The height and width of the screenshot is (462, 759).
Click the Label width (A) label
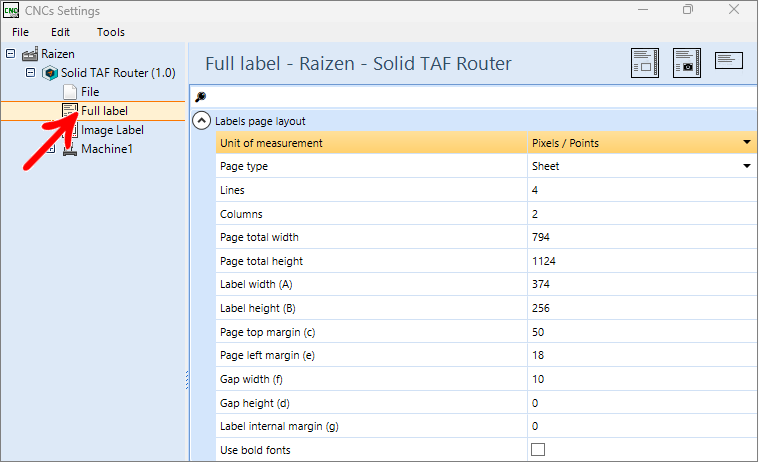pos(256,284)
